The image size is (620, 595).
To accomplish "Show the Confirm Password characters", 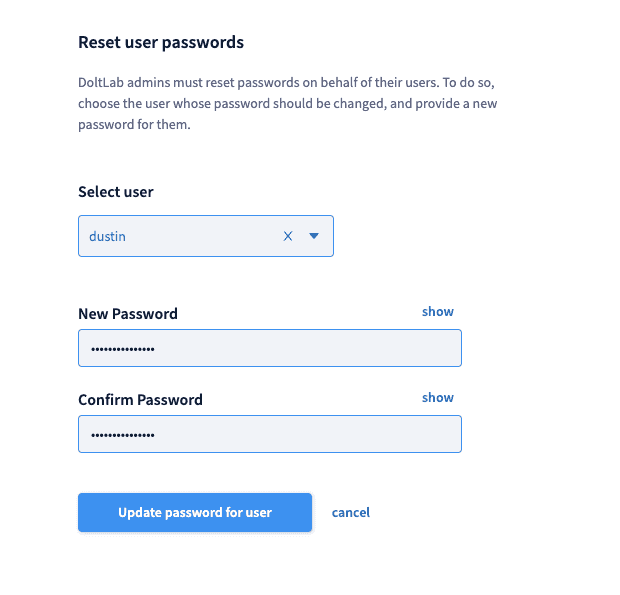I will pyautogui.click(x=438, y=397).
